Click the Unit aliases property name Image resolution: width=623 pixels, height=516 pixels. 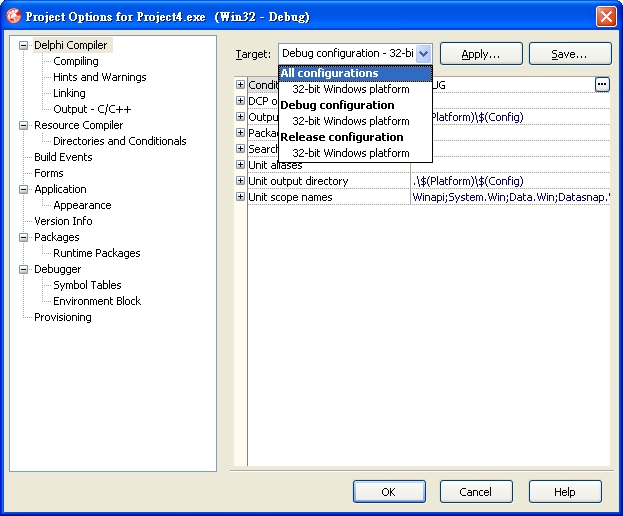point(275,165)
